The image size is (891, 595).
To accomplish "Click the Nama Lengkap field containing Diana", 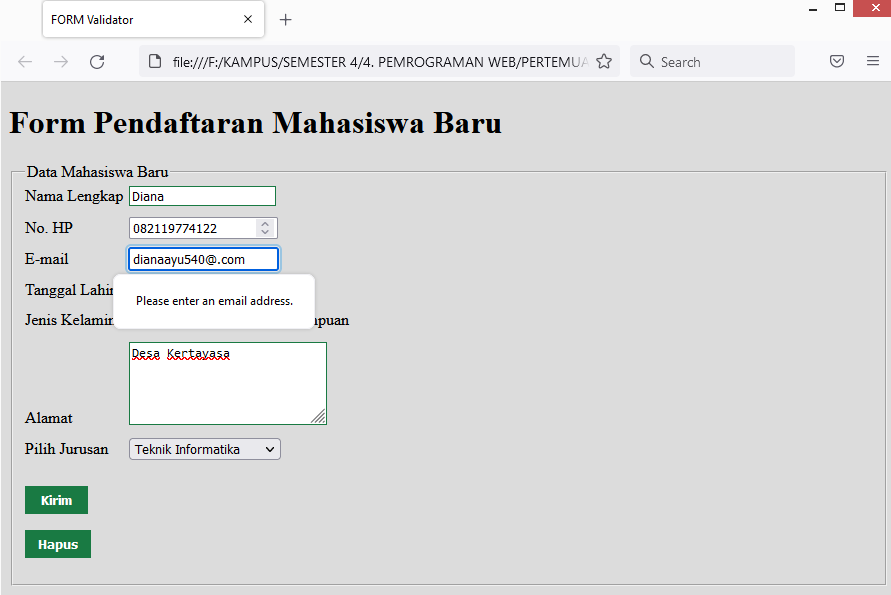I will click(200, 195).
